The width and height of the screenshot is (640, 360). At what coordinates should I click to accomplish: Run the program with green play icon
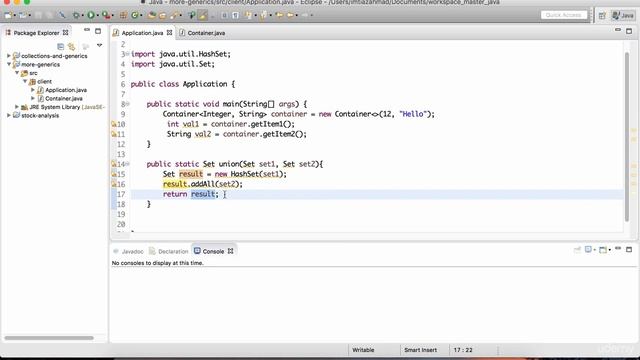91,15
